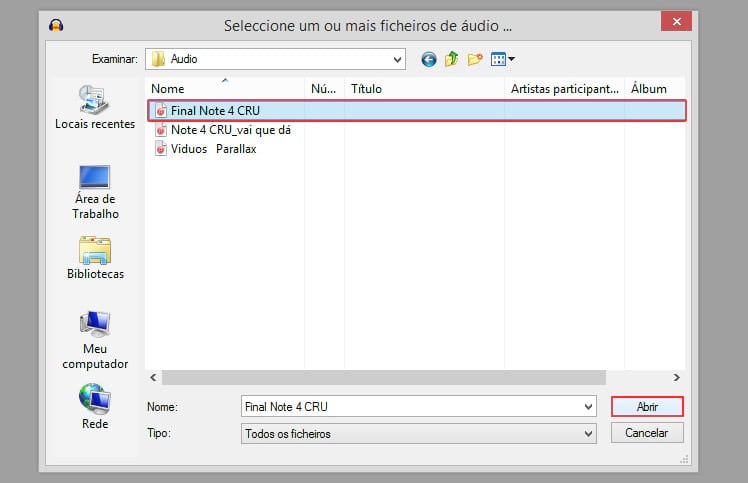Click the Audacity headphones title icon
Screen dimensions: 748x483
[x=56, y=25]
